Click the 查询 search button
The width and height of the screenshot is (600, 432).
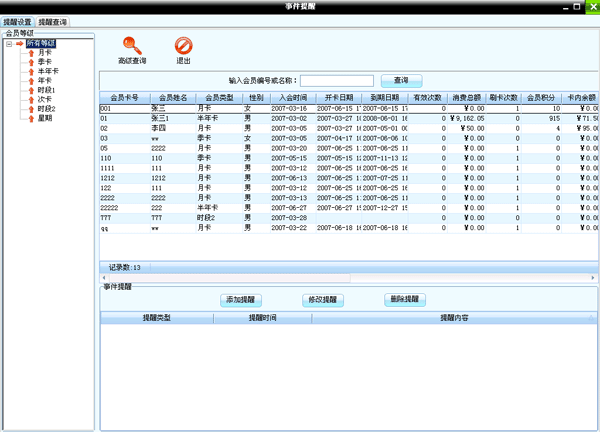pyautogui.click(x=400, y=80)
